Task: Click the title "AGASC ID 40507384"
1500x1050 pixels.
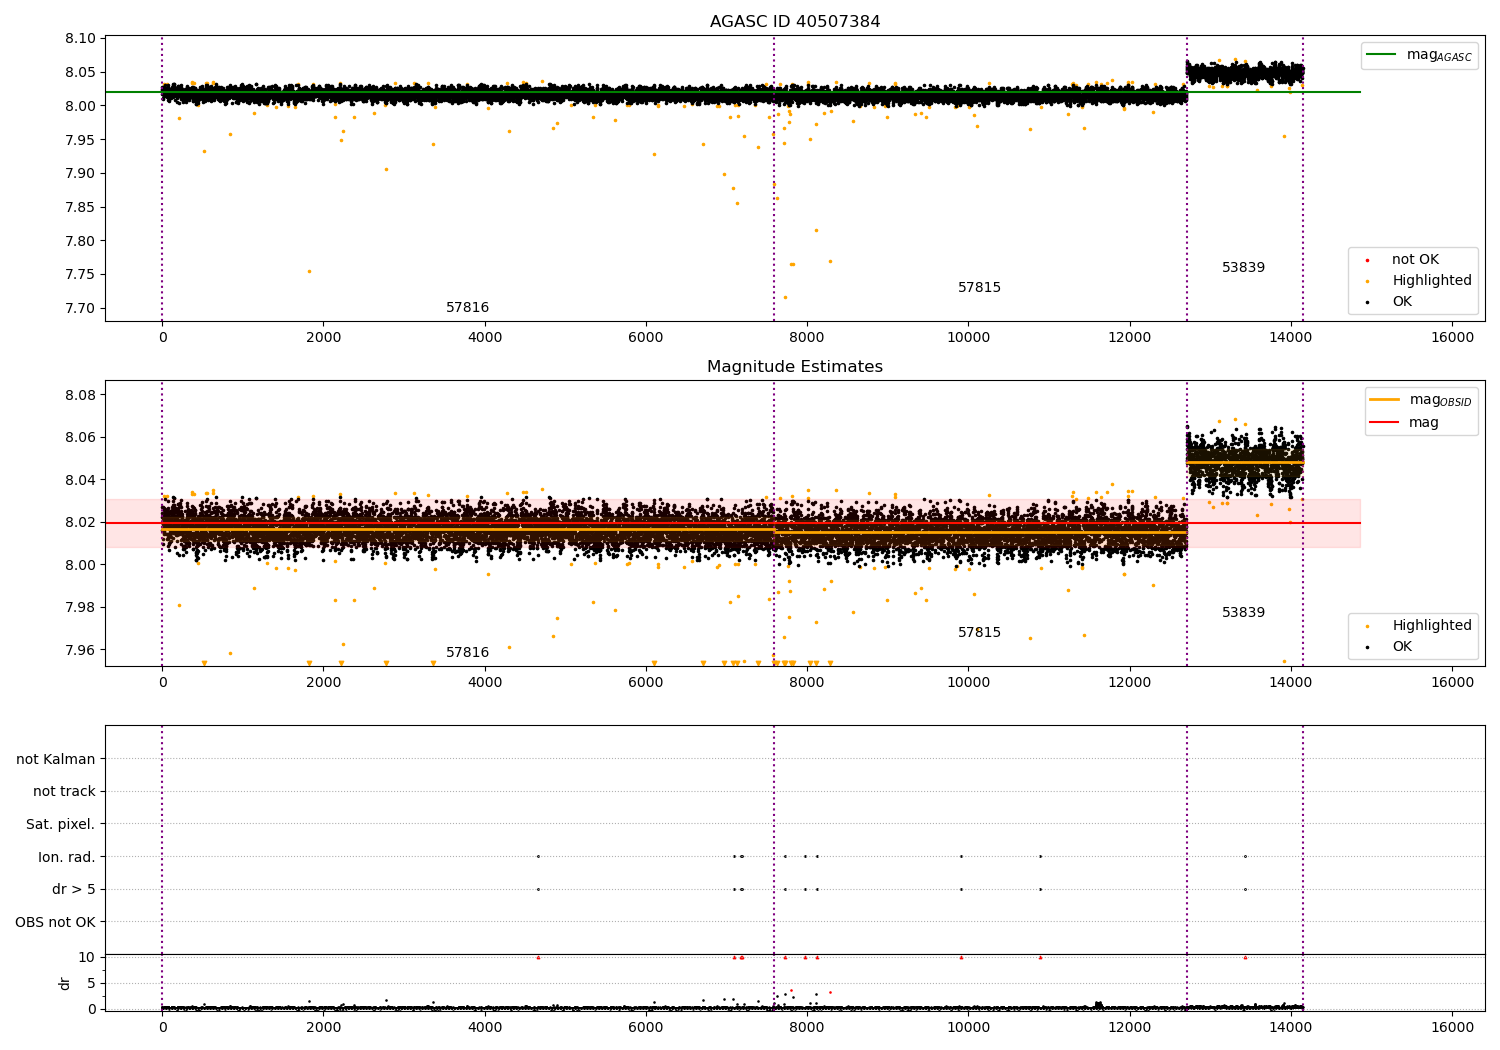Action: (x=795, y=22)
